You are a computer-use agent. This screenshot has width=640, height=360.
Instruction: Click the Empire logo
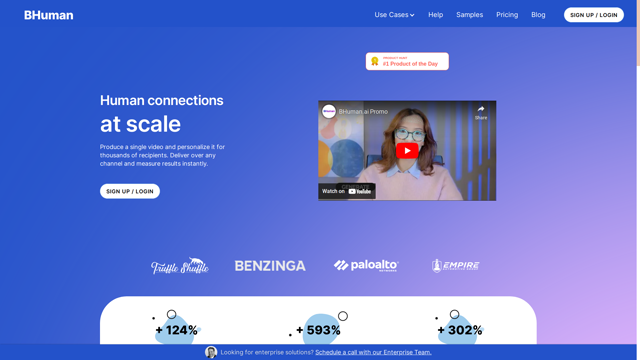point(456,266)
